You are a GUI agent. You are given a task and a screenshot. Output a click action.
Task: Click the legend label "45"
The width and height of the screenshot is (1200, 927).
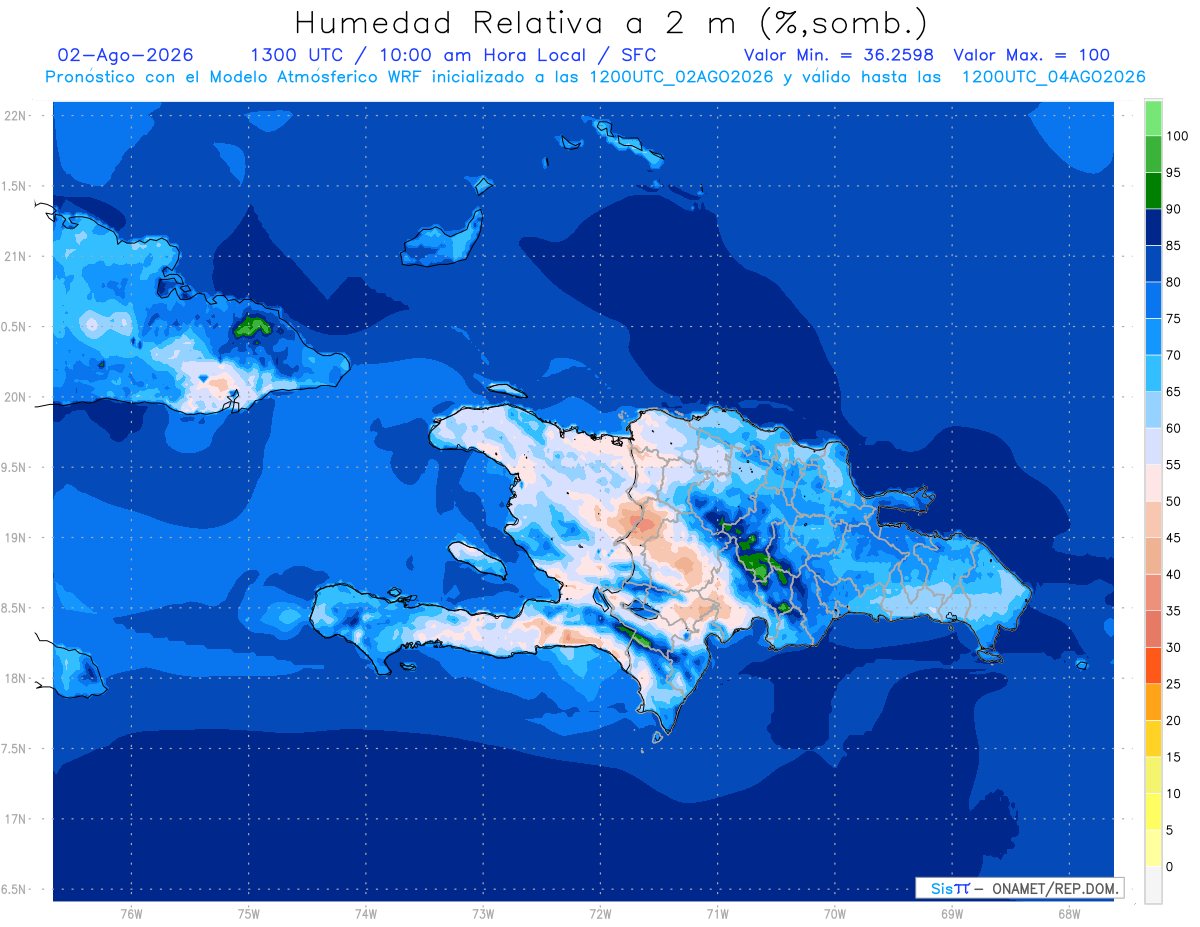point(1173,538)
